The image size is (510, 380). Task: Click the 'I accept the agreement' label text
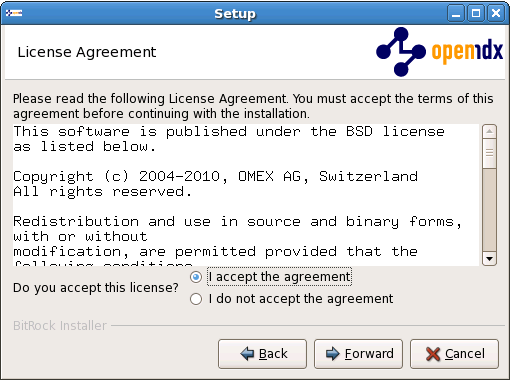coord(279,277)
